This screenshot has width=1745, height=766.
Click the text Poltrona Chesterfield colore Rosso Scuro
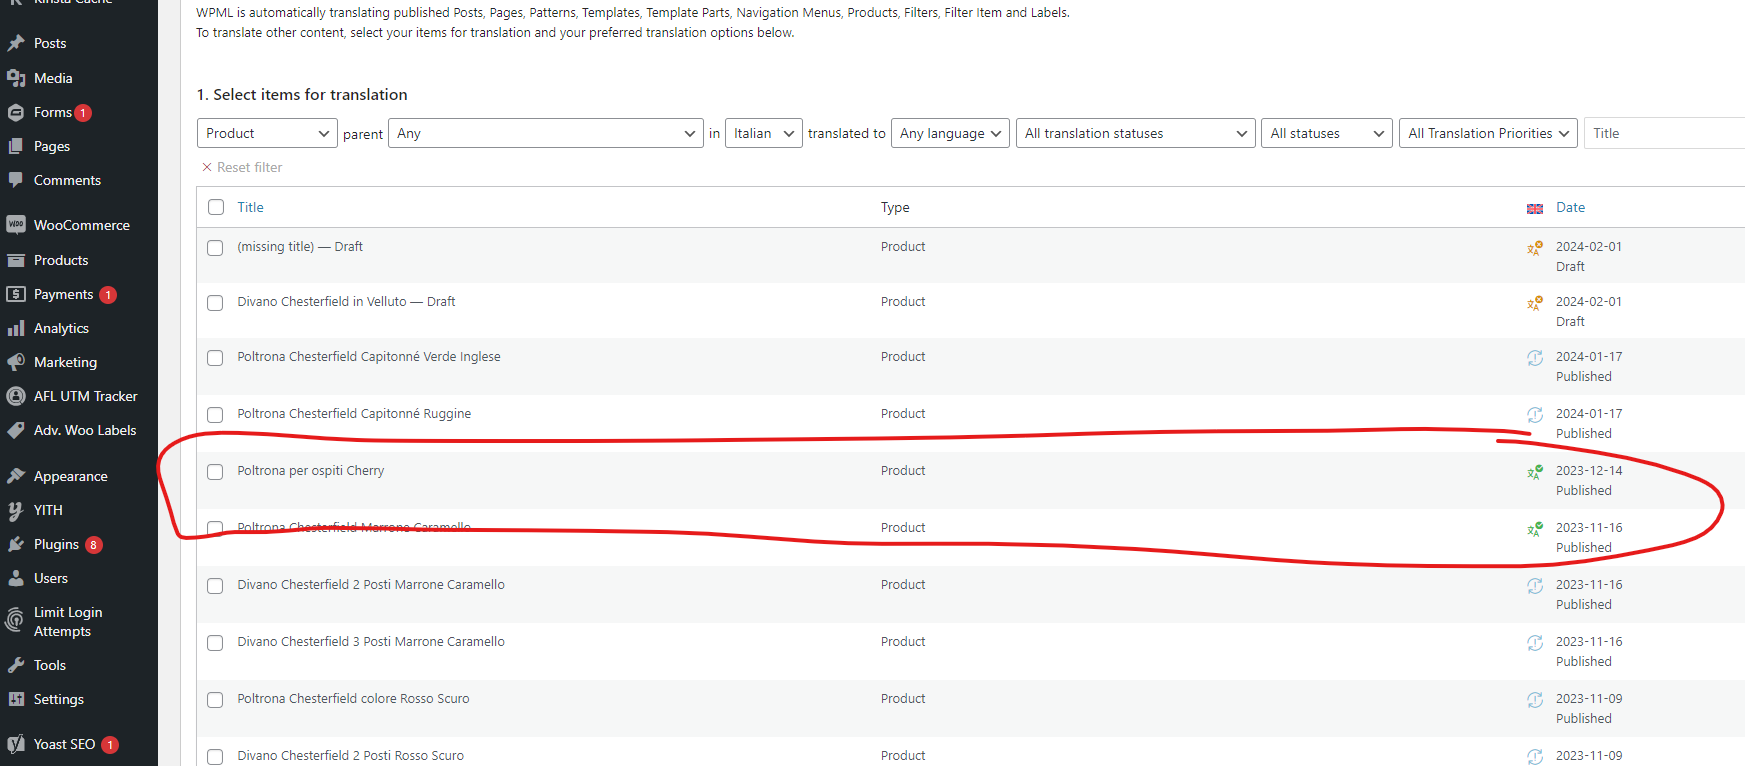tap(353, 698)
